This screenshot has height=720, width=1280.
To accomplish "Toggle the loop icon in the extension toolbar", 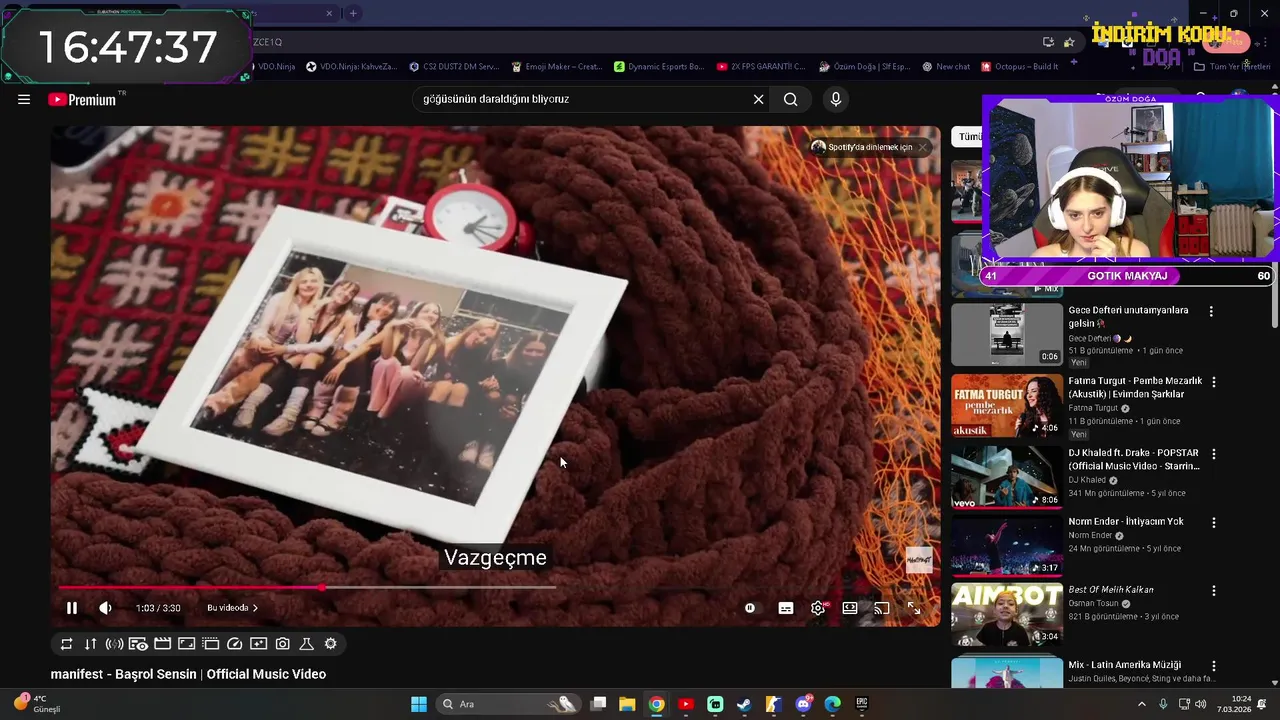I will tap(66, 644).
